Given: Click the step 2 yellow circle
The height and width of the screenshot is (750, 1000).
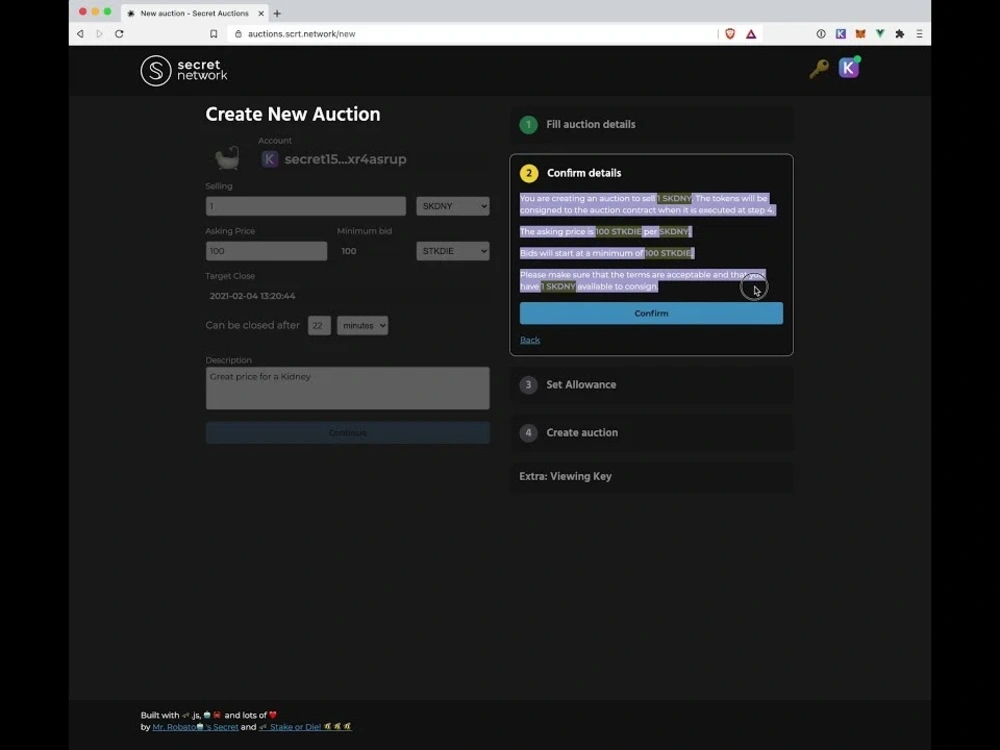Looking at the screenshot, I should click(x=529, y=173).
